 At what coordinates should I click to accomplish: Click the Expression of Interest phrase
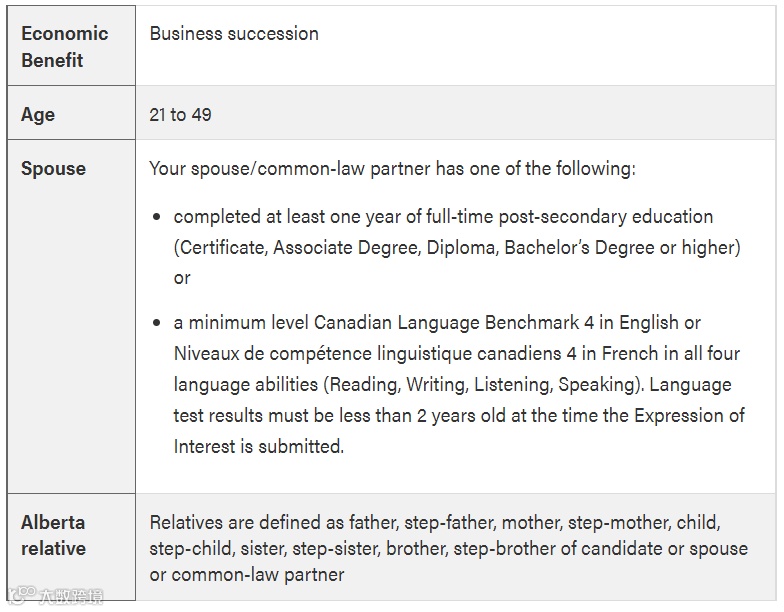(x=690, y=416)
